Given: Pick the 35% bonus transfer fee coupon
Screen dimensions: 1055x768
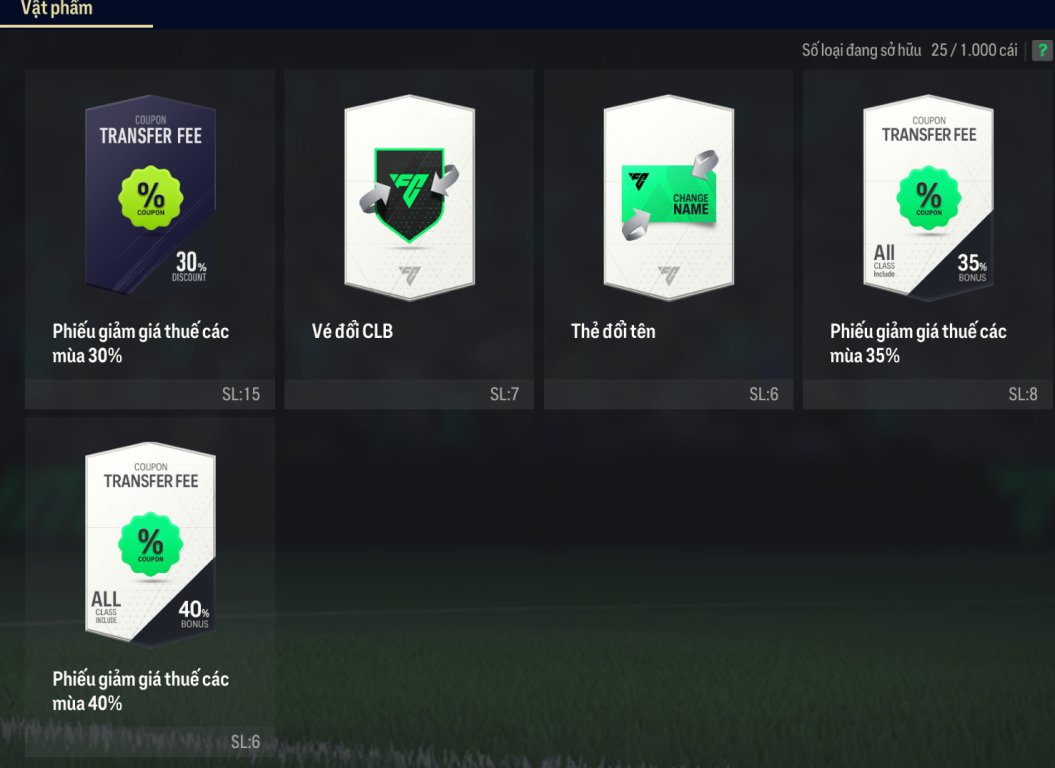Looking at the screenshot, I should (929, 197).
